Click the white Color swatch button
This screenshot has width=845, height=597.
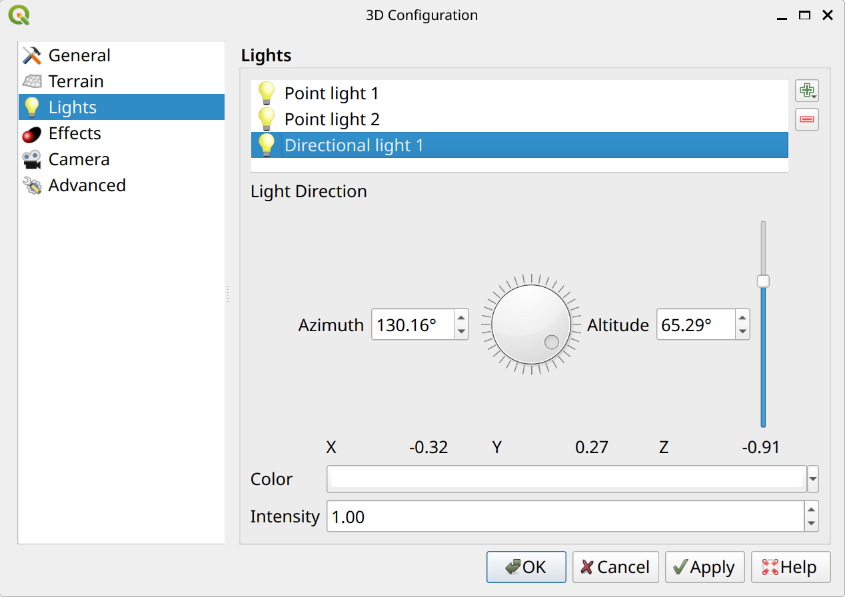(x=566, y=479)
